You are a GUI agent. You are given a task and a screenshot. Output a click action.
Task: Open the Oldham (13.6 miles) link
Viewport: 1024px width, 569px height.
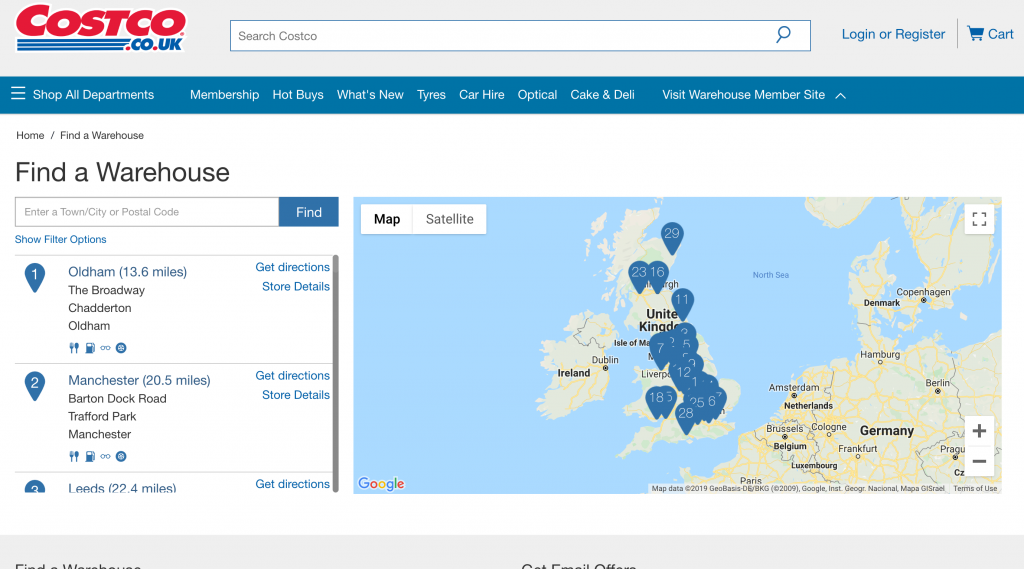click(127, 272)
